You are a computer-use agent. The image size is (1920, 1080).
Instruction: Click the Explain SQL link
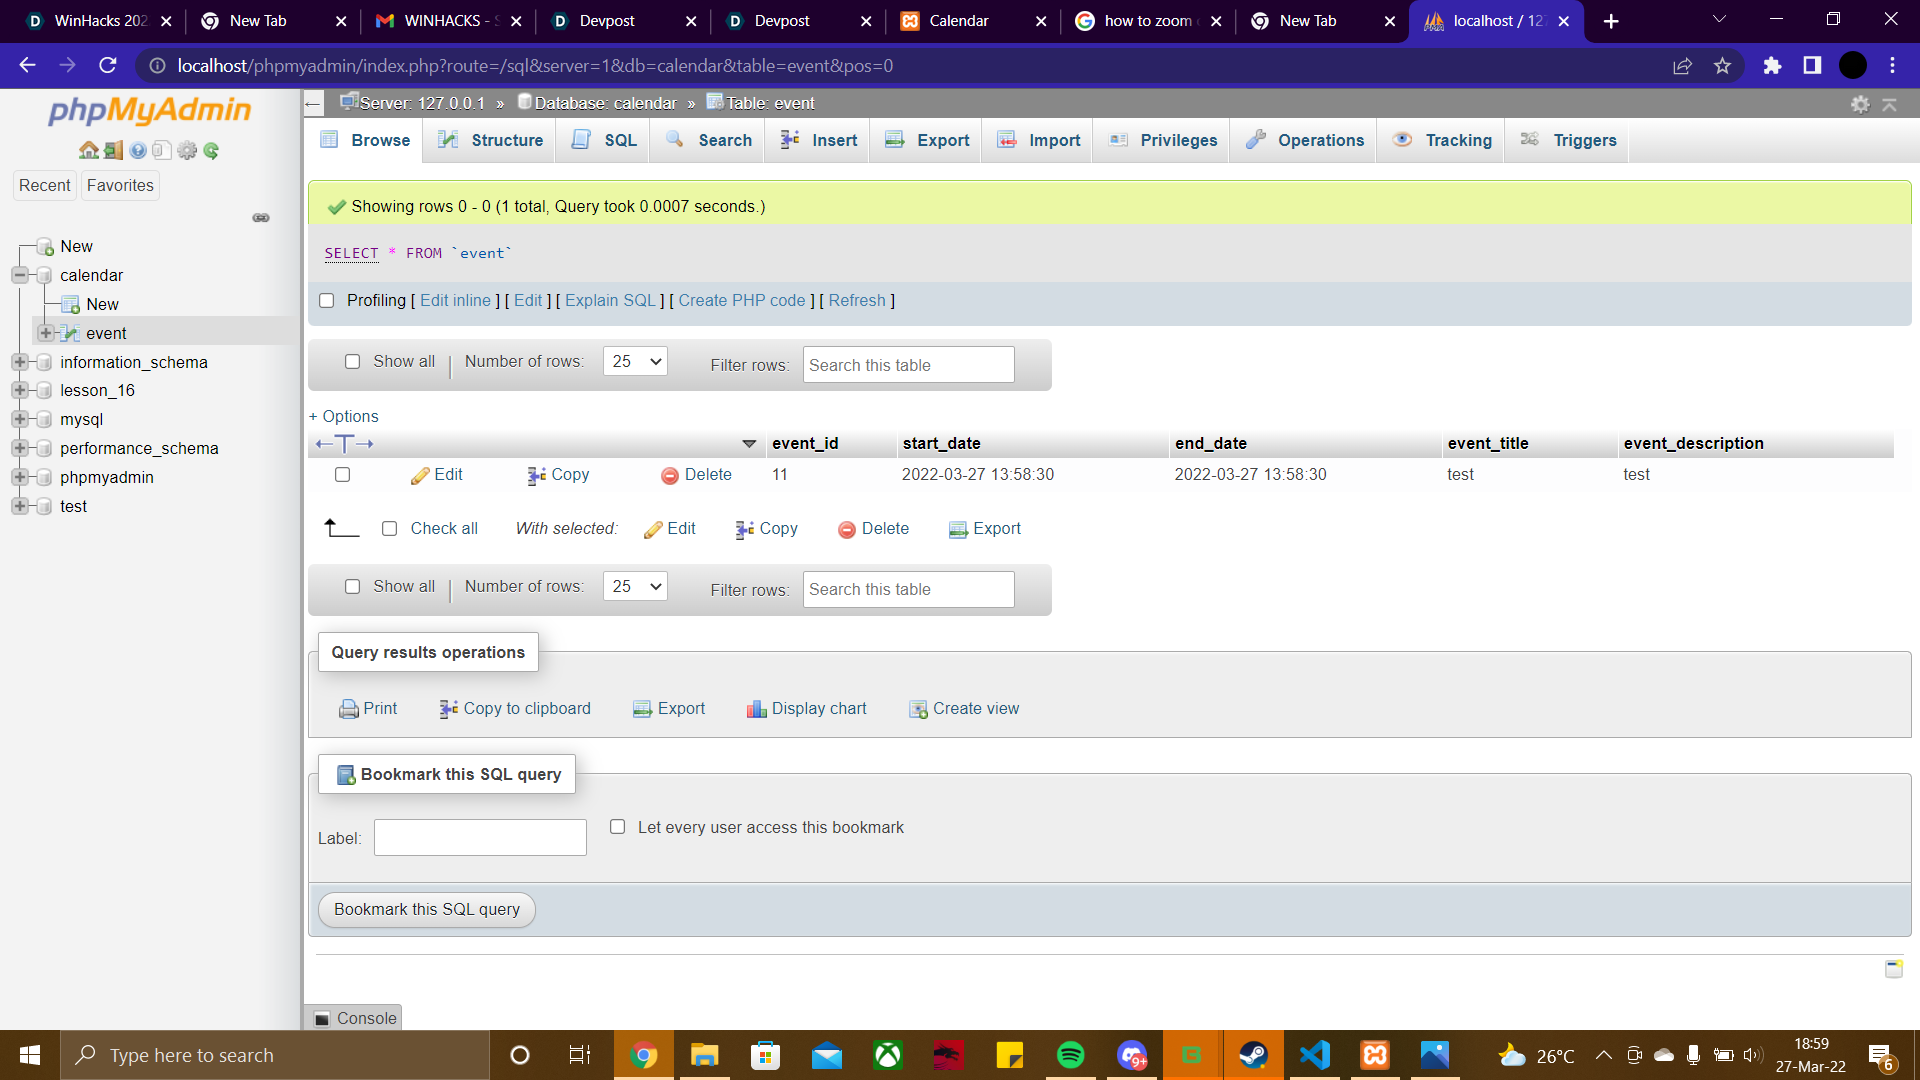pyautogui.click(x=610, y=301)
